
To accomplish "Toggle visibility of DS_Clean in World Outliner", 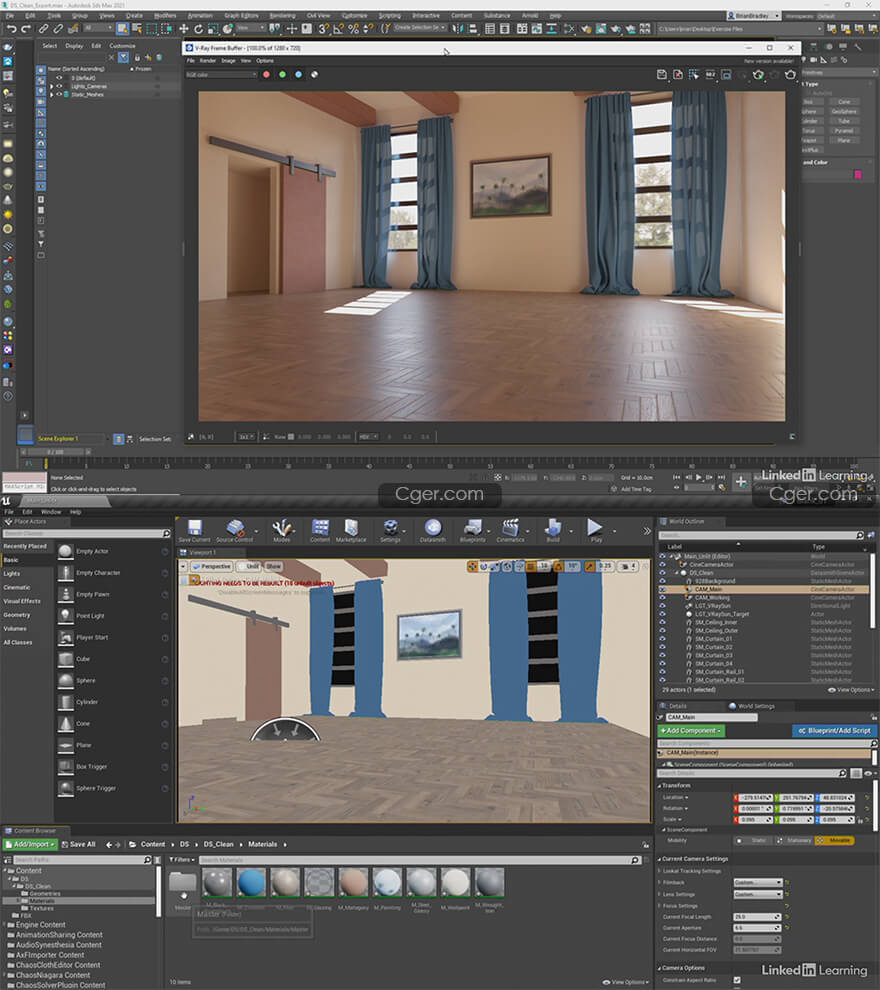I will [662, 573].
